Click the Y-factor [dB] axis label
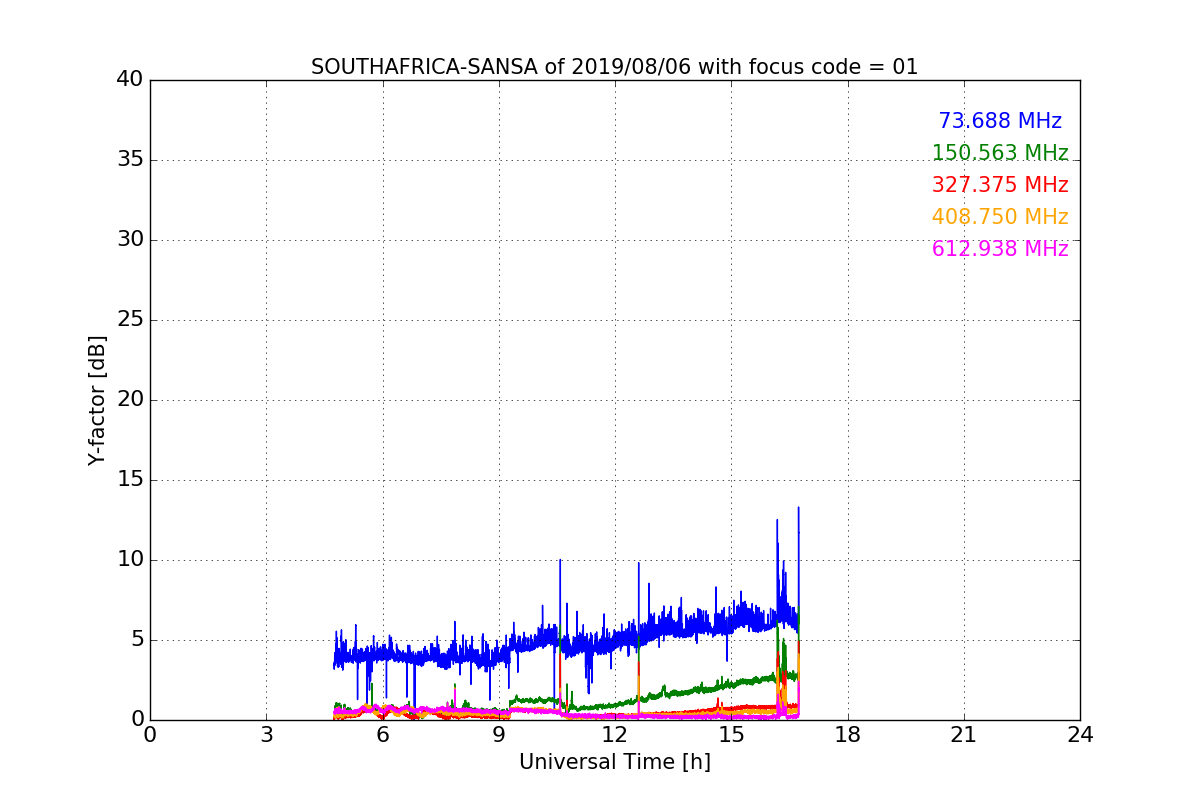 pyautogui.click(x=97, y=400)
